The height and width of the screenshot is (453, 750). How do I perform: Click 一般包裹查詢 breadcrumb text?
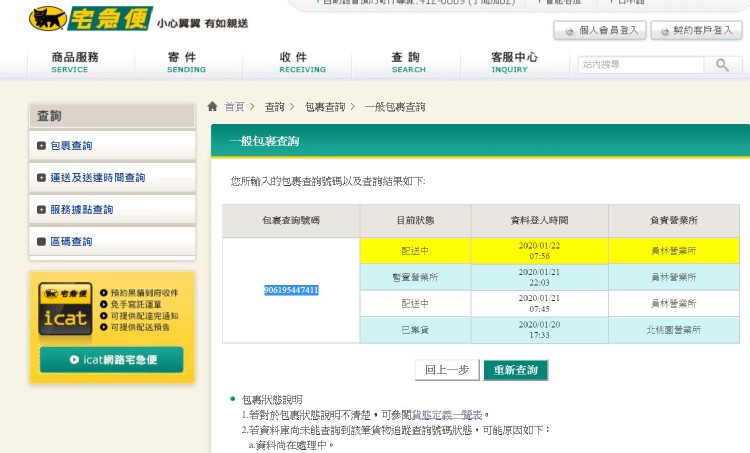[x=395, y=107]
